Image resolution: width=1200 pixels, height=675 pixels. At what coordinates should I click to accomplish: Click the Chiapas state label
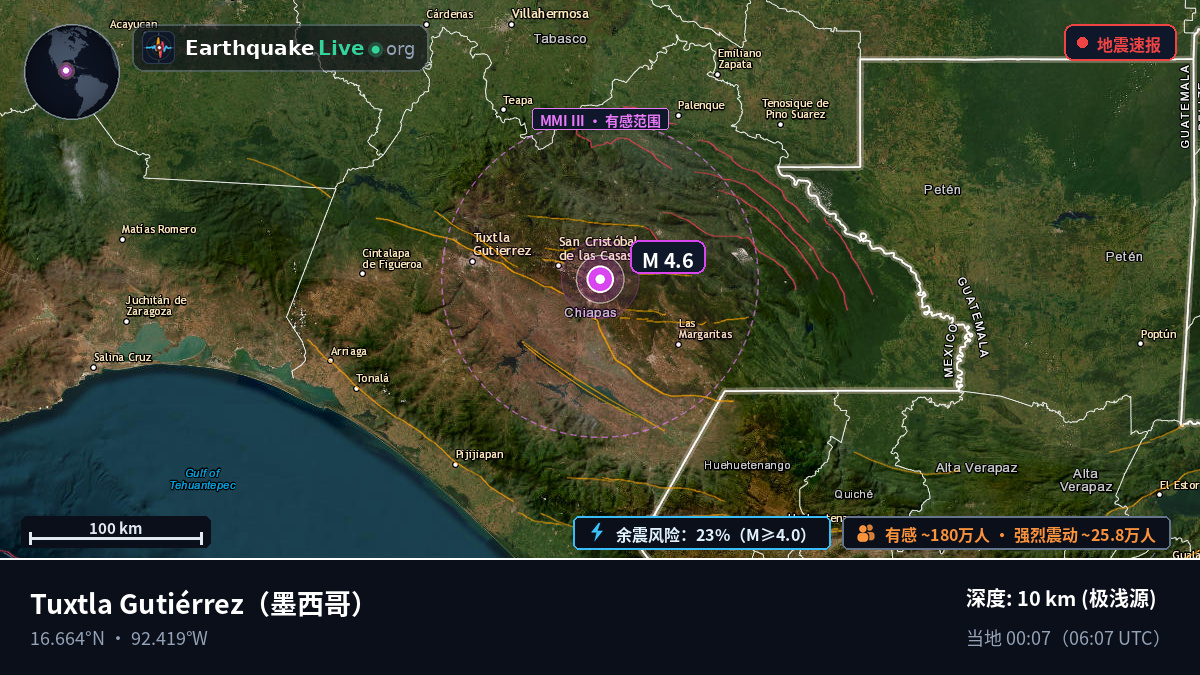coord(591,312)
